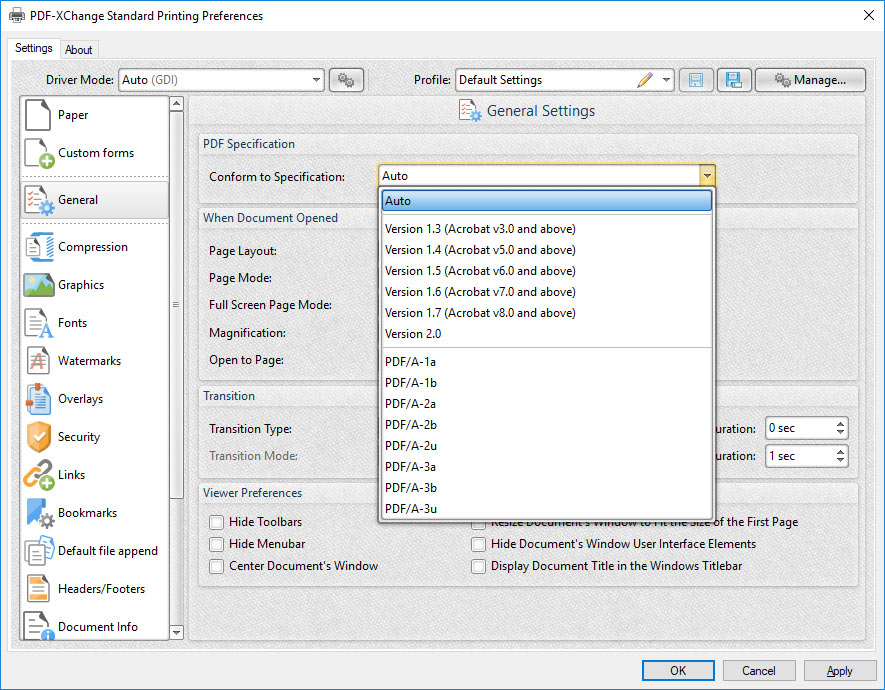
Task: Check Center Document's Window option
Action: (215, 566)
